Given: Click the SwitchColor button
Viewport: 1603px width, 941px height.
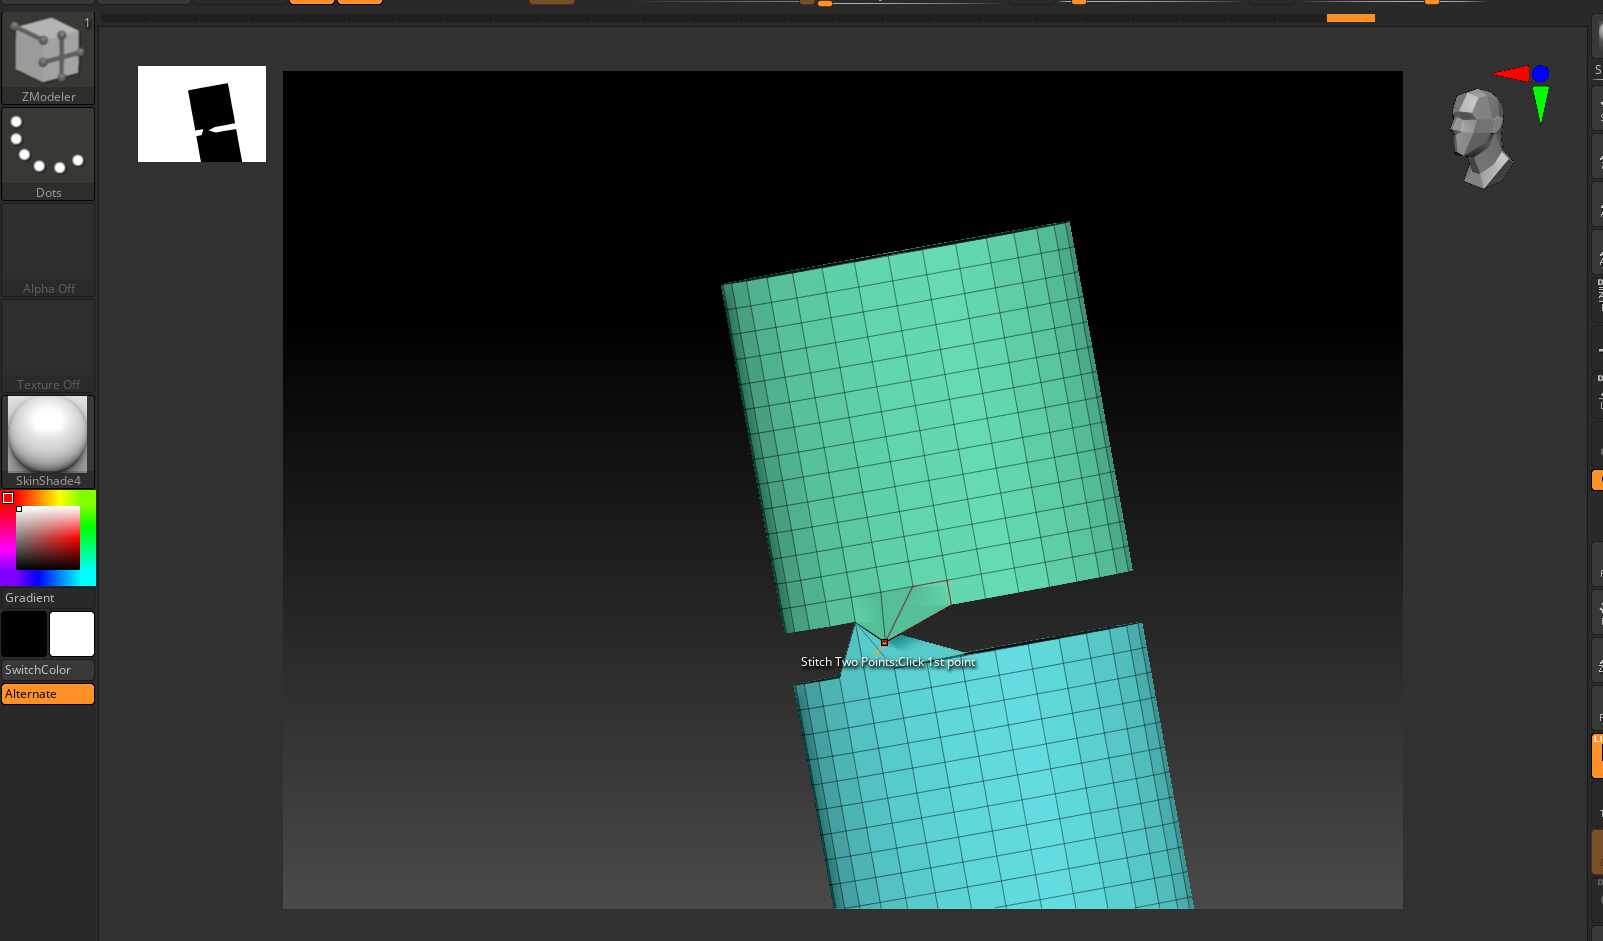Looking at the screenshot, I should (48, 670).
